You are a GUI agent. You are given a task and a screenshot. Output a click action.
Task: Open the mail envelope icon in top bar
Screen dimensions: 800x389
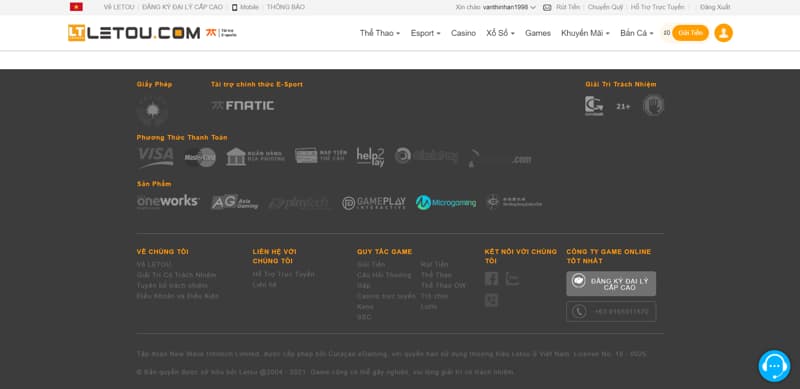547,7
